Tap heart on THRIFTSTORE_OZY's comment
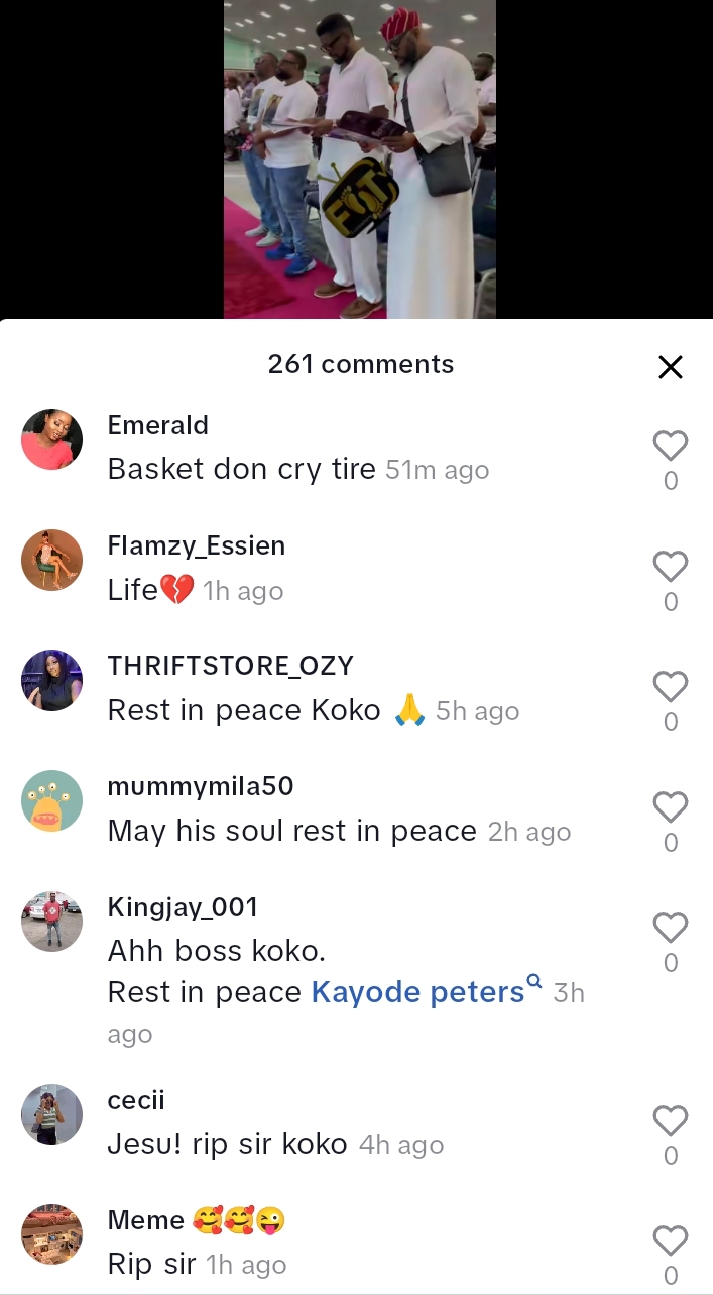 tap(670, 687)
